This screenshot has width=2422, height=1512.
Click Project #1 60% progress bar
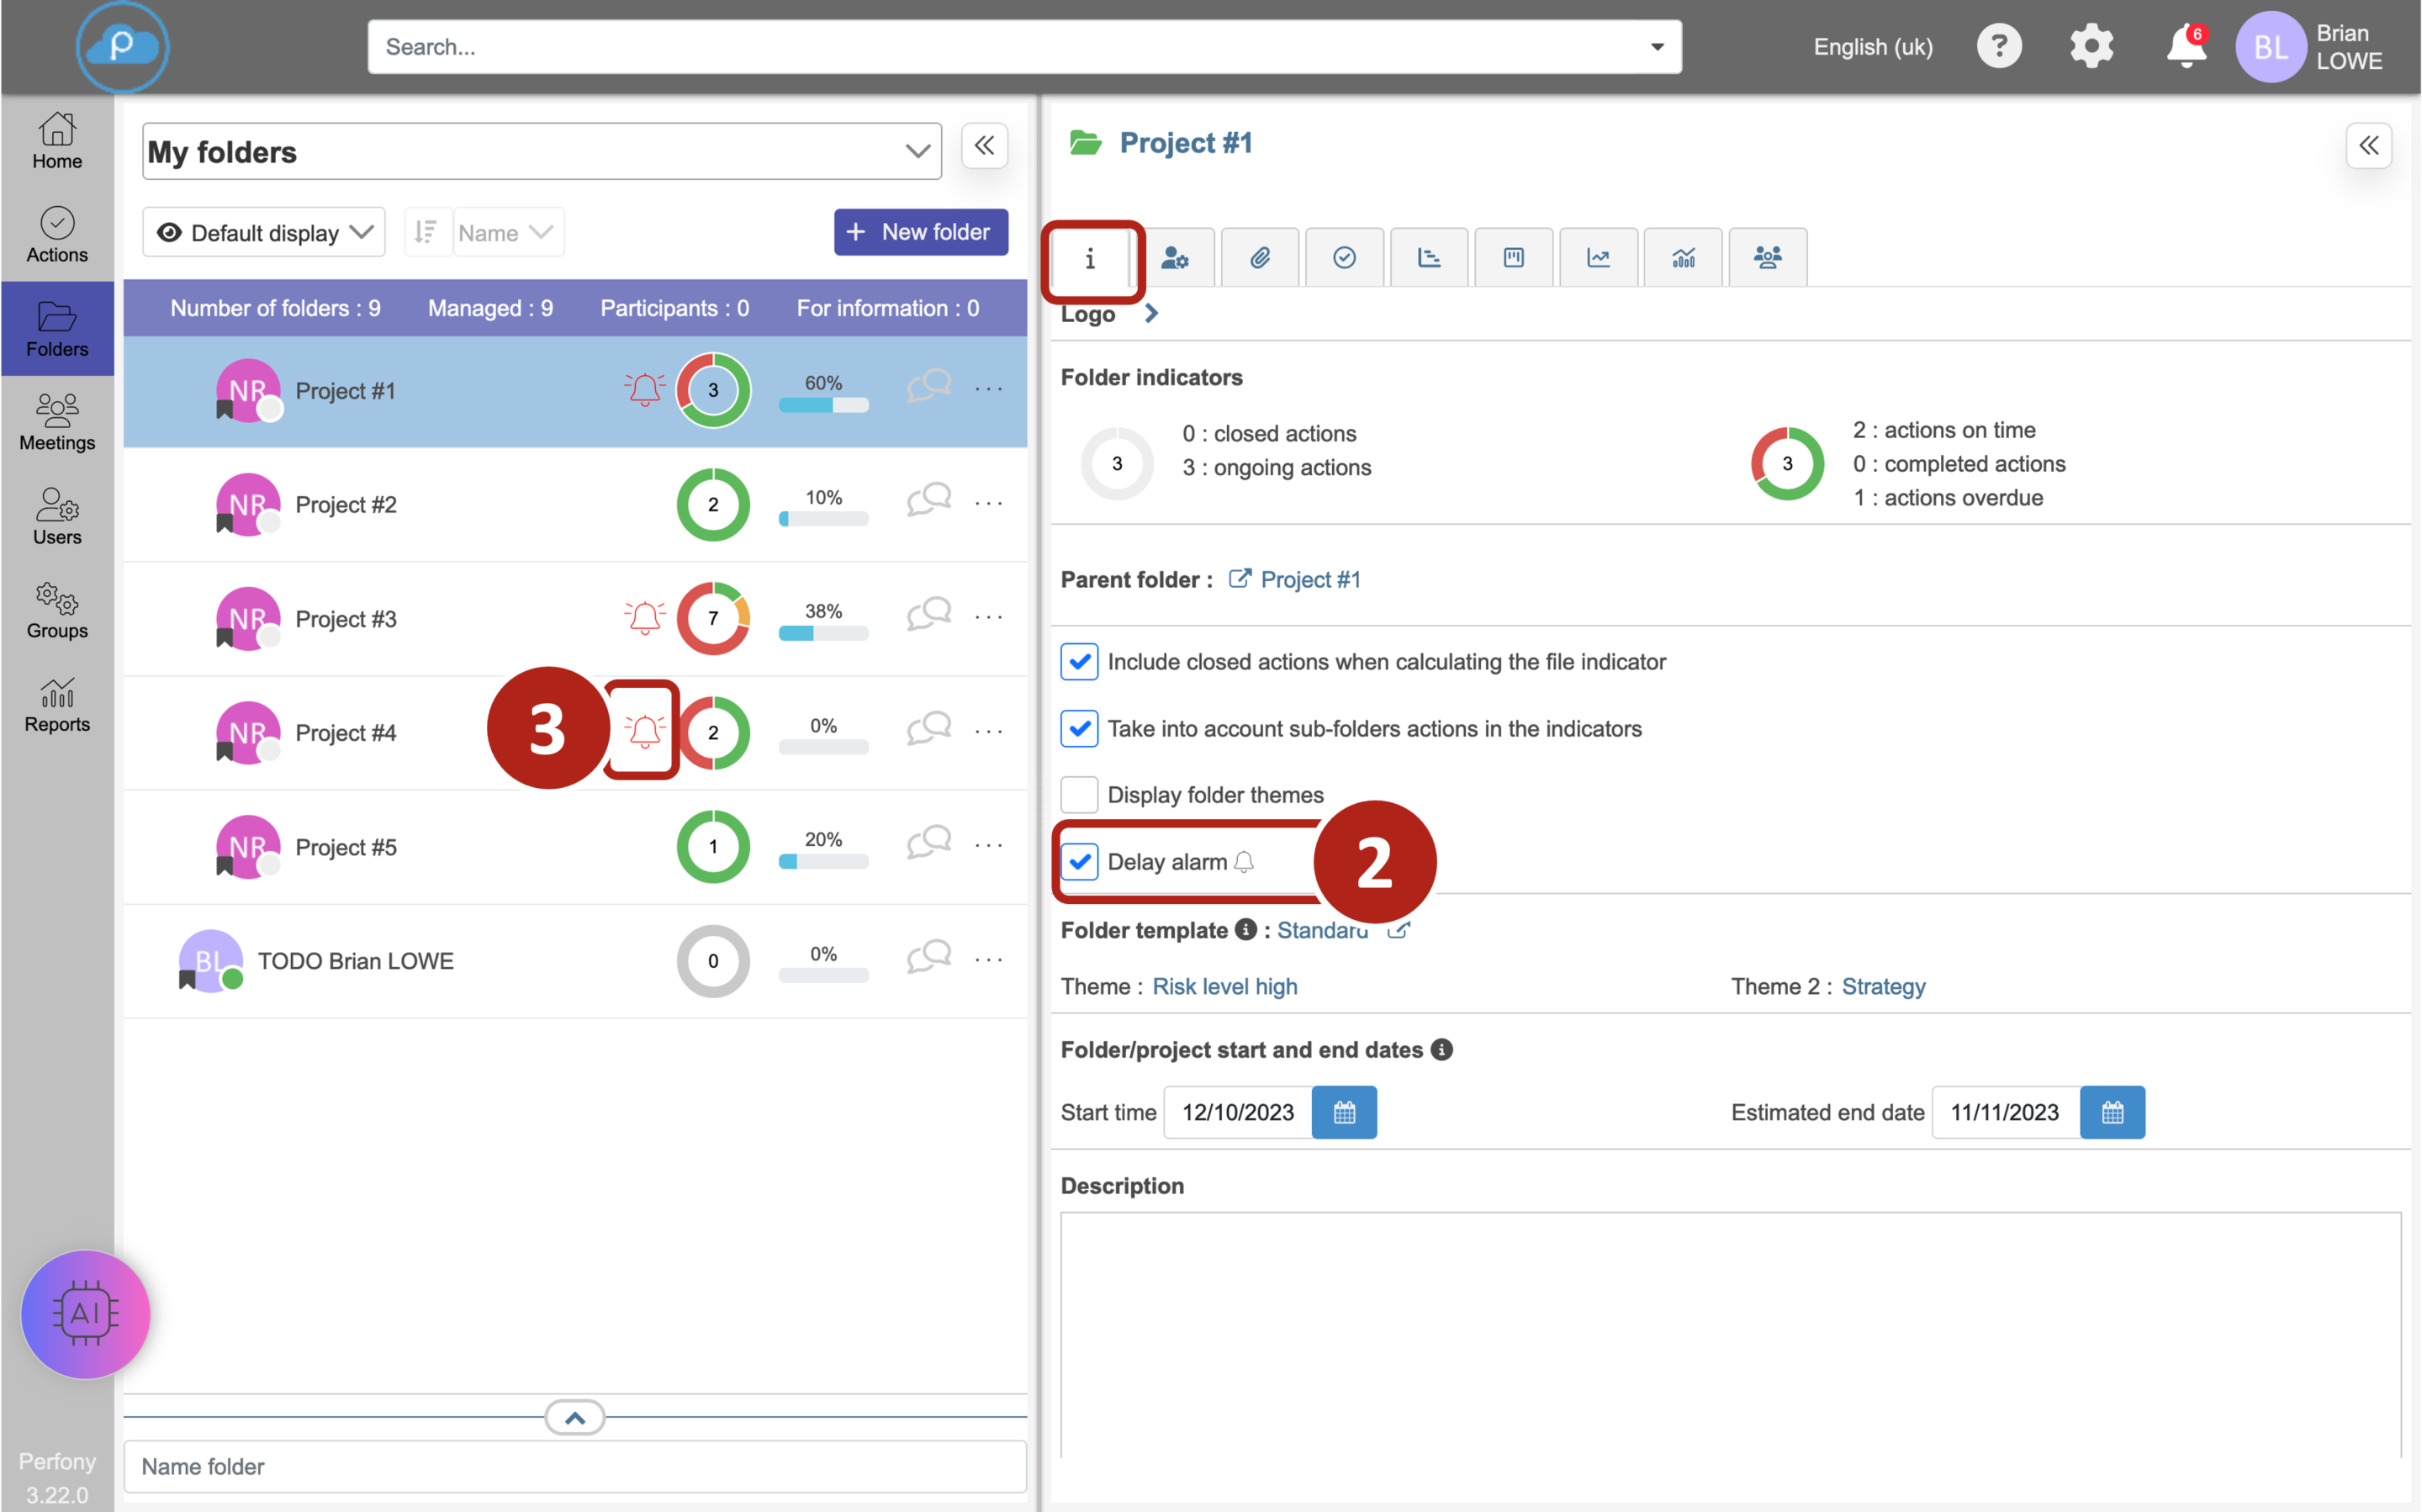tap(823, 404)
